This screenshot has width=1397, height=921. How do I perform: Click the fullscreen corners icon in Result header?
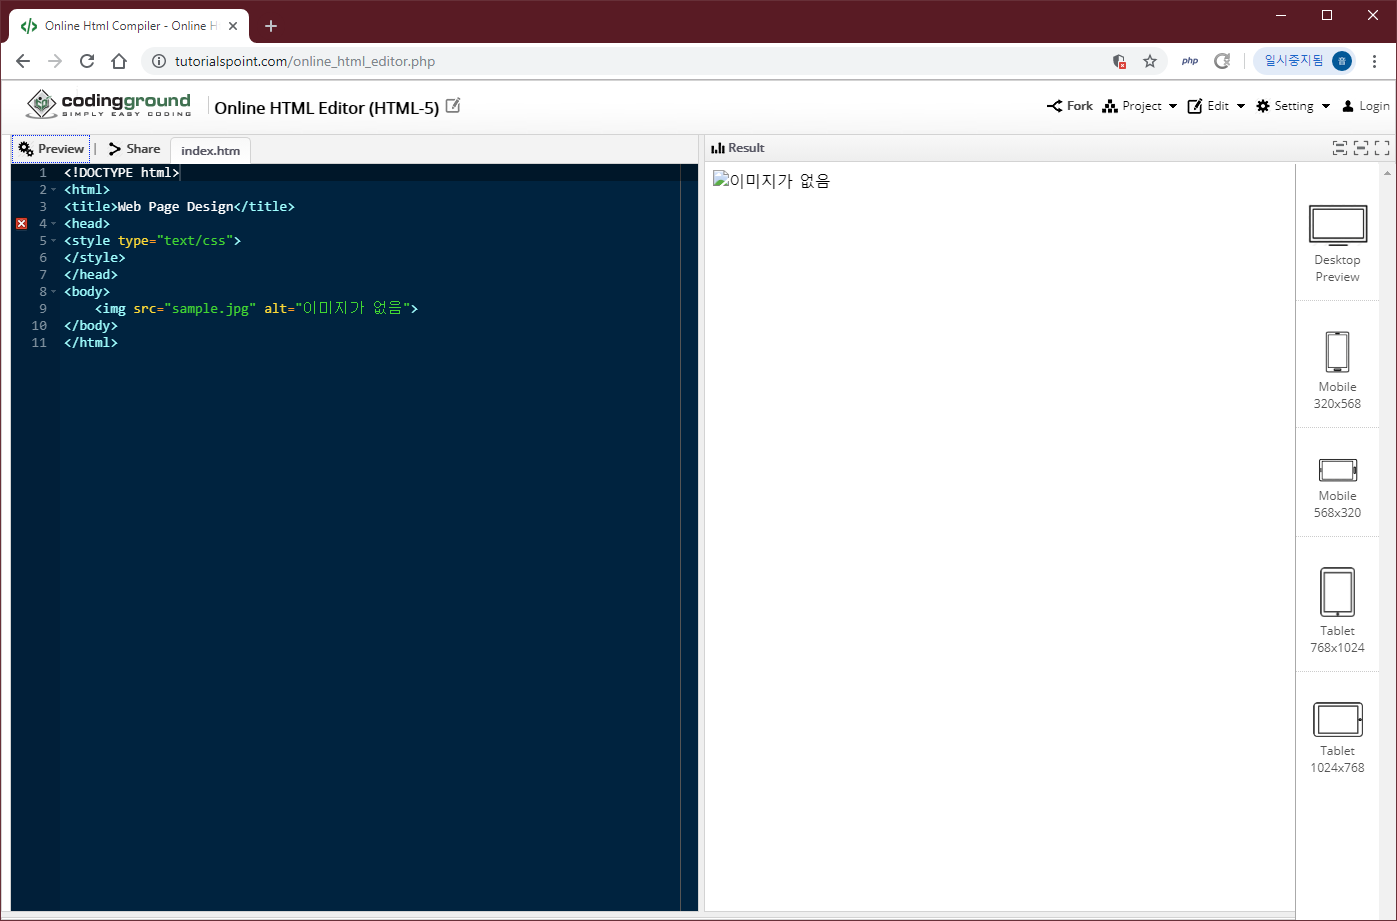[x=1382, y=148]
